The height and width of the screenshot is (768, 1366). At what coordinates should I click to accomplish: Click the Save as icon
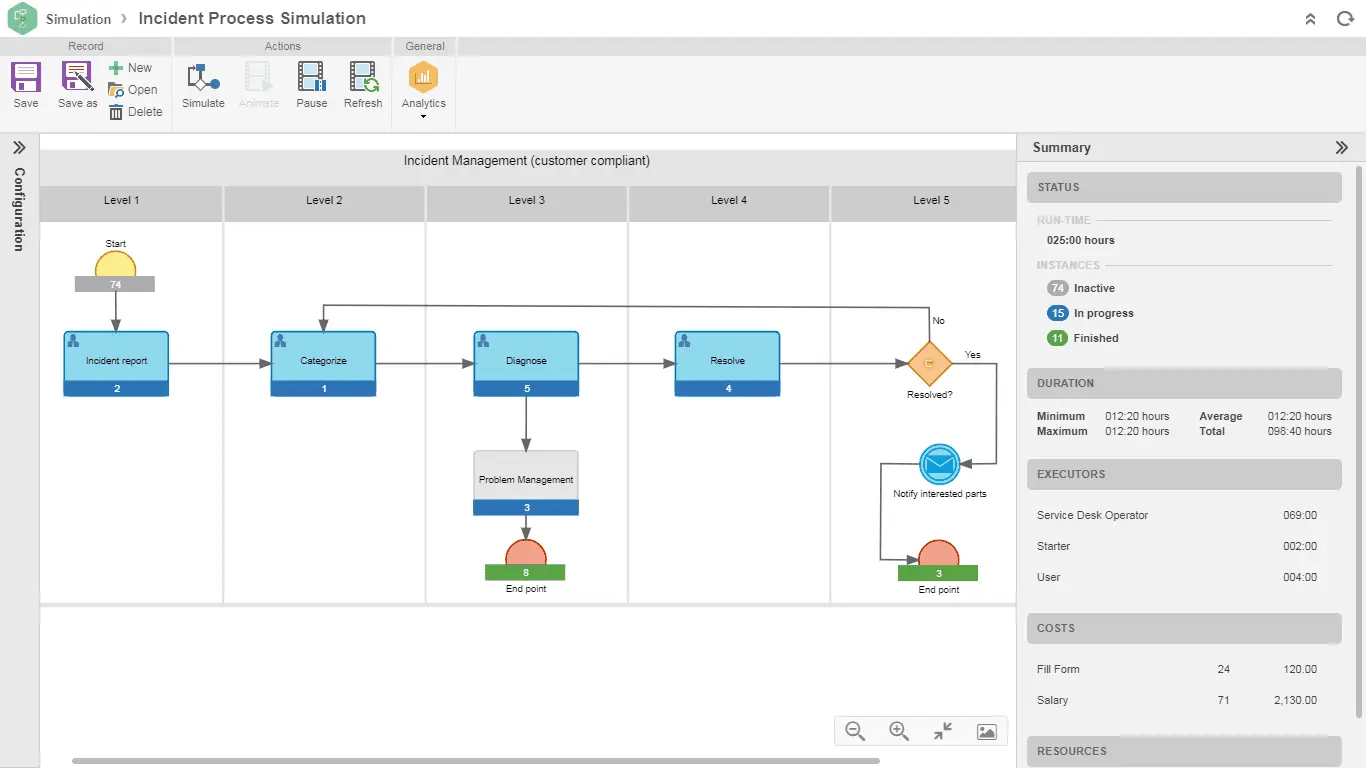(76, 85)
